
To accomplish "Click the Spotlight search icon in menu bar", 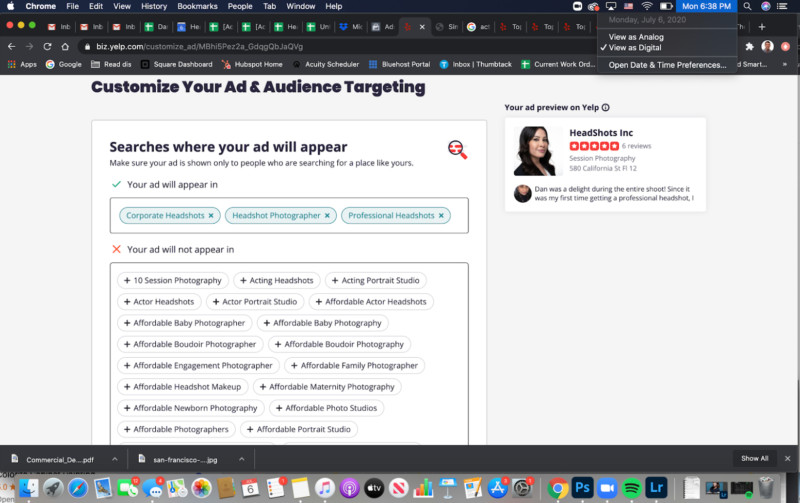I will 747,6.
